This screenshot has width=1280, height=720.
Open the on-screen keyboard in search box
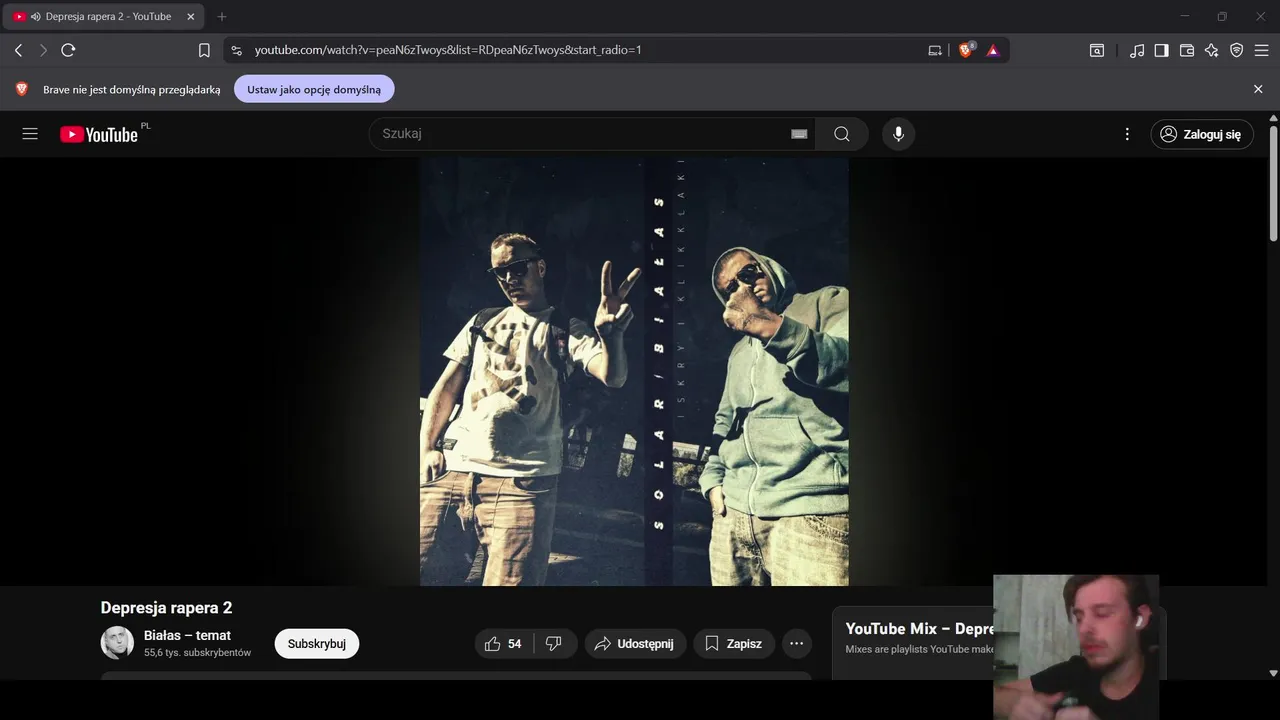(x=799, y=134)
